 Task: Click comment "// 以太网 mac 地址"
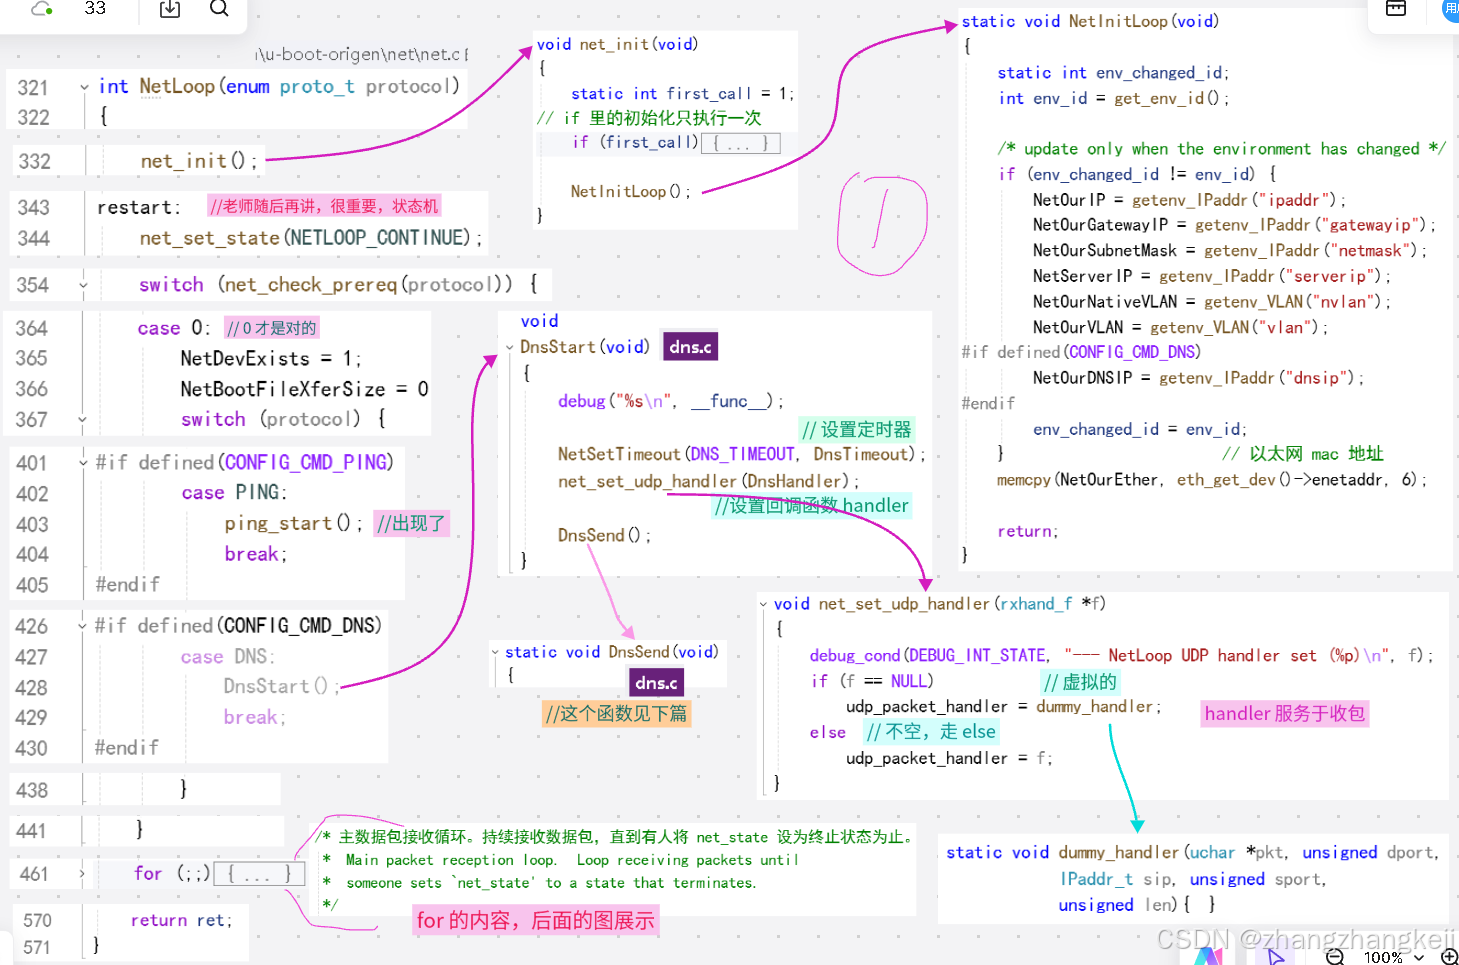click(x=1302, y=454)
